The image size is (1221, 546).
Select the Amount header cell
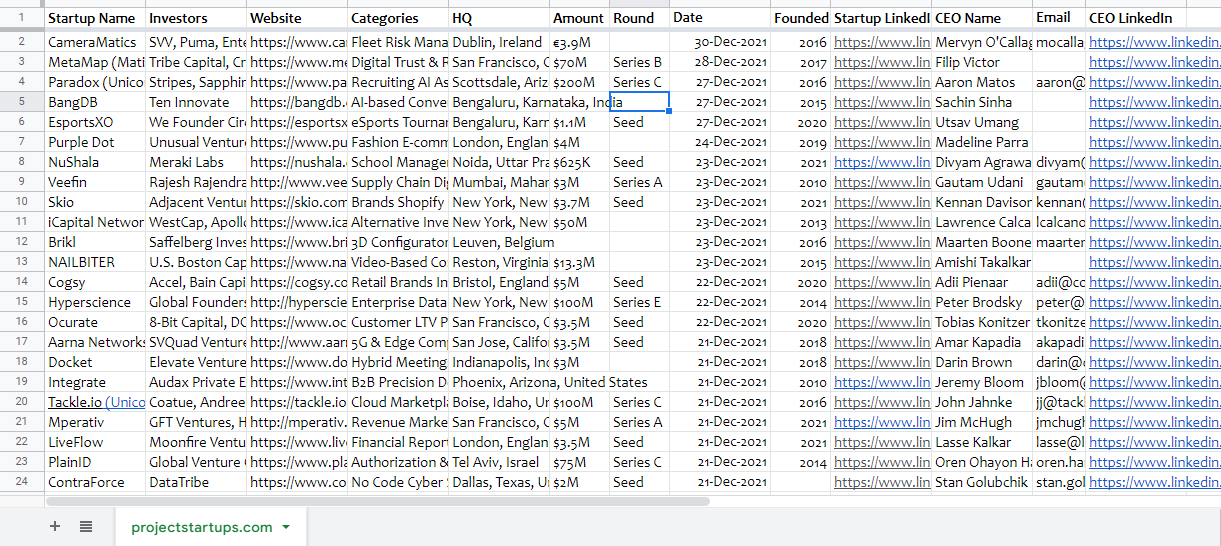tap(579, 18)
